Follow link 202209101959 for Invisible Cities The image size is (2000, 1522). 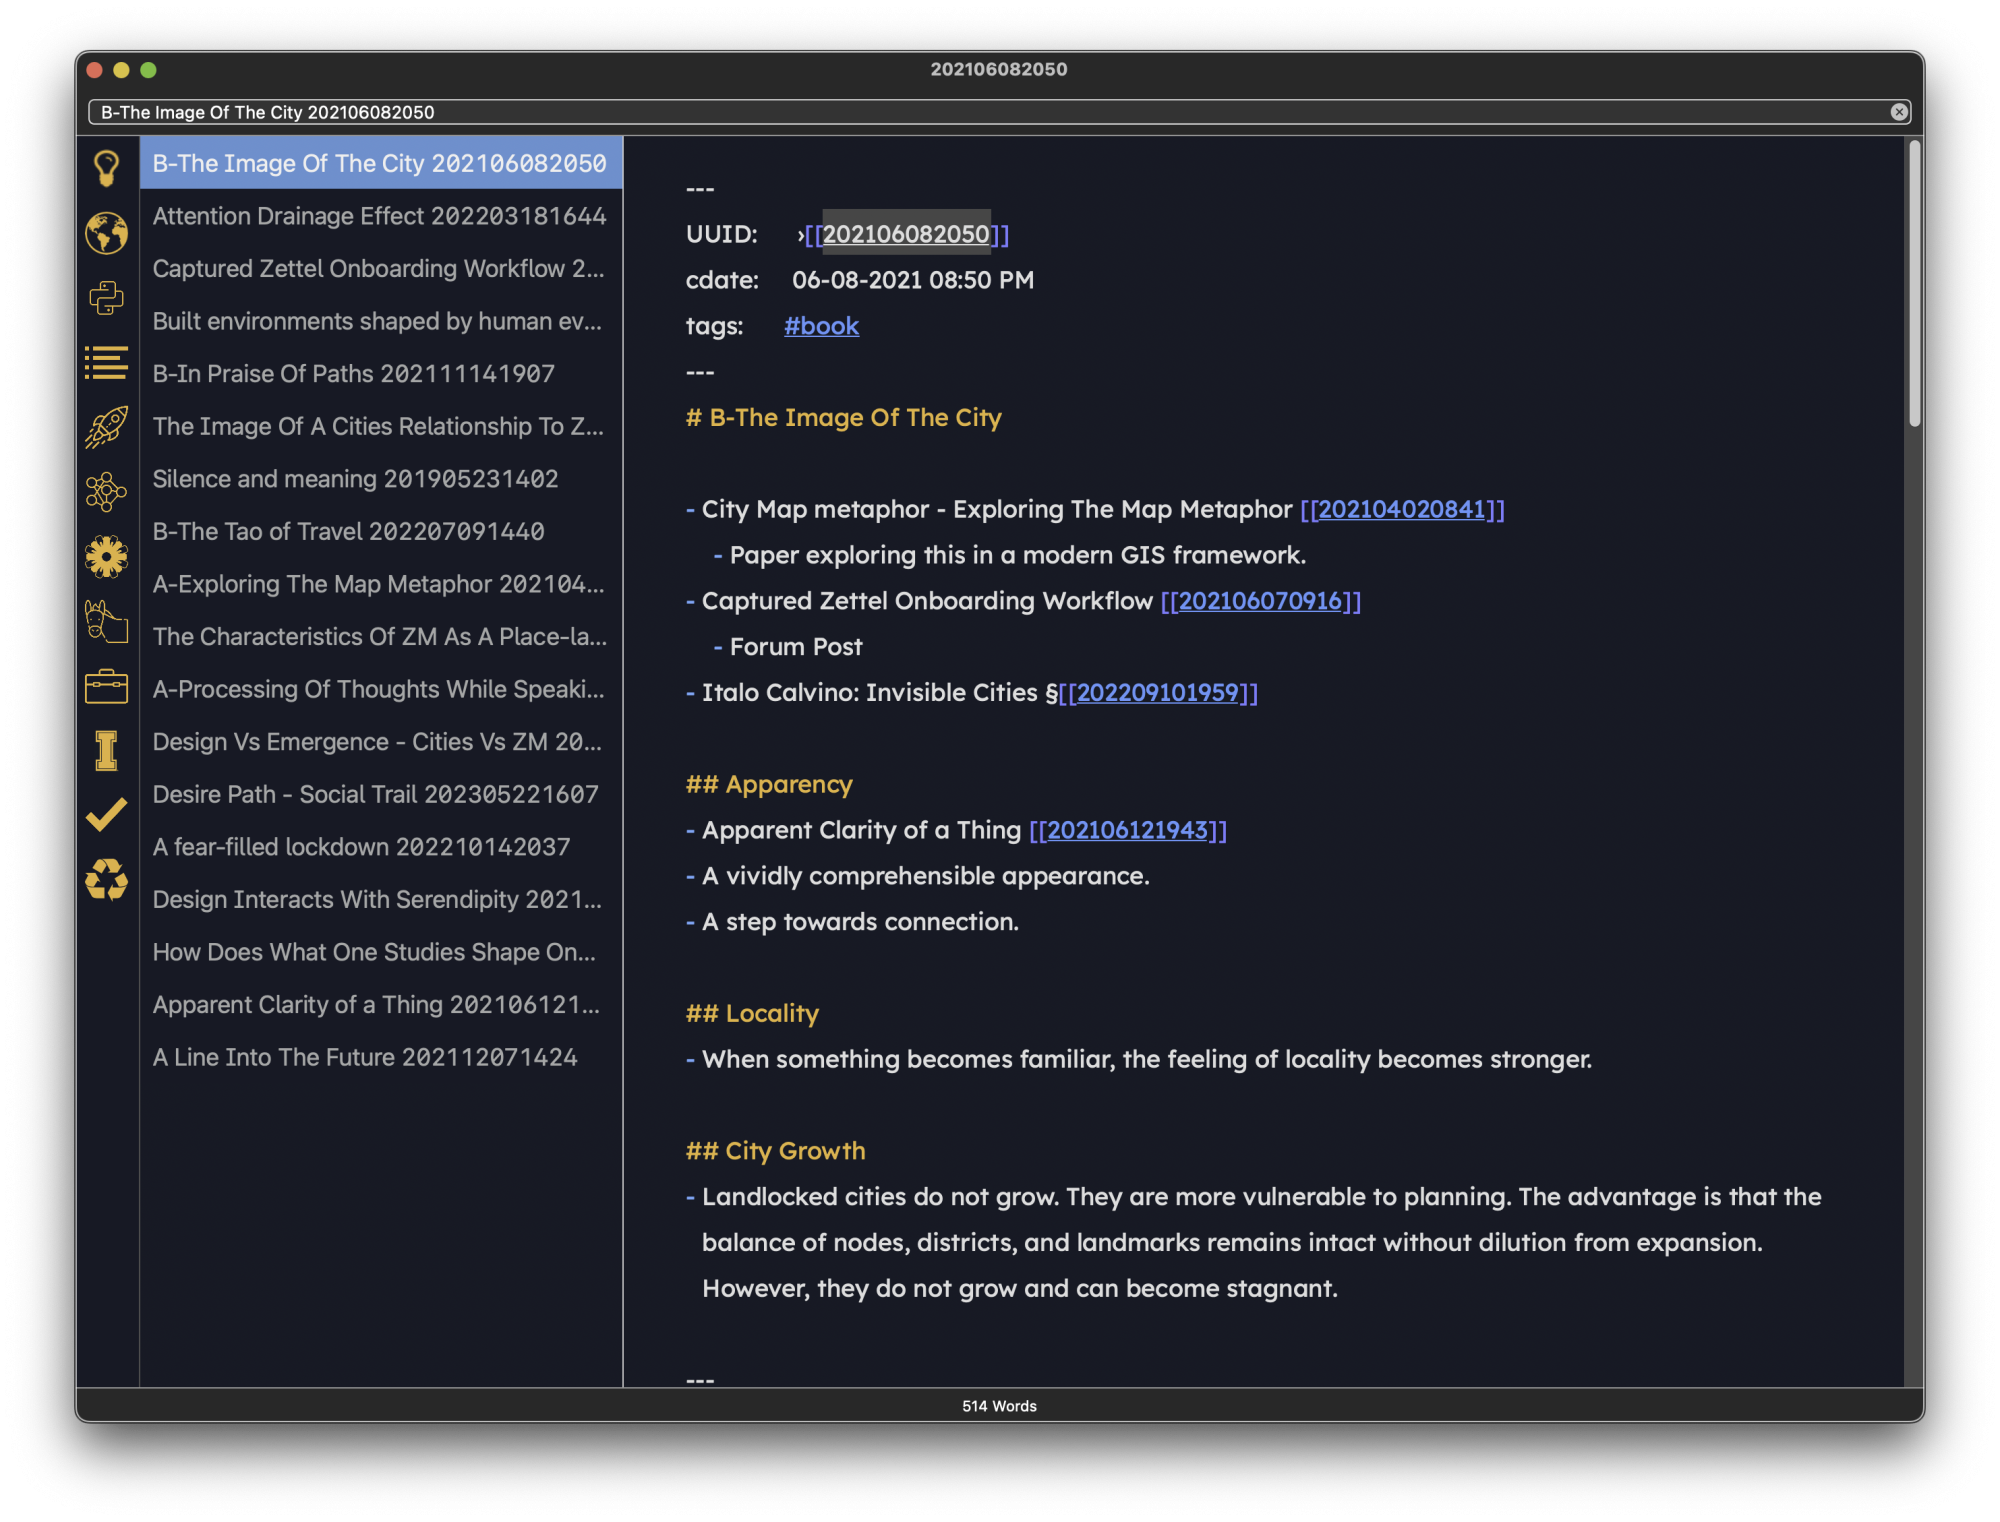click(1158, 693)
